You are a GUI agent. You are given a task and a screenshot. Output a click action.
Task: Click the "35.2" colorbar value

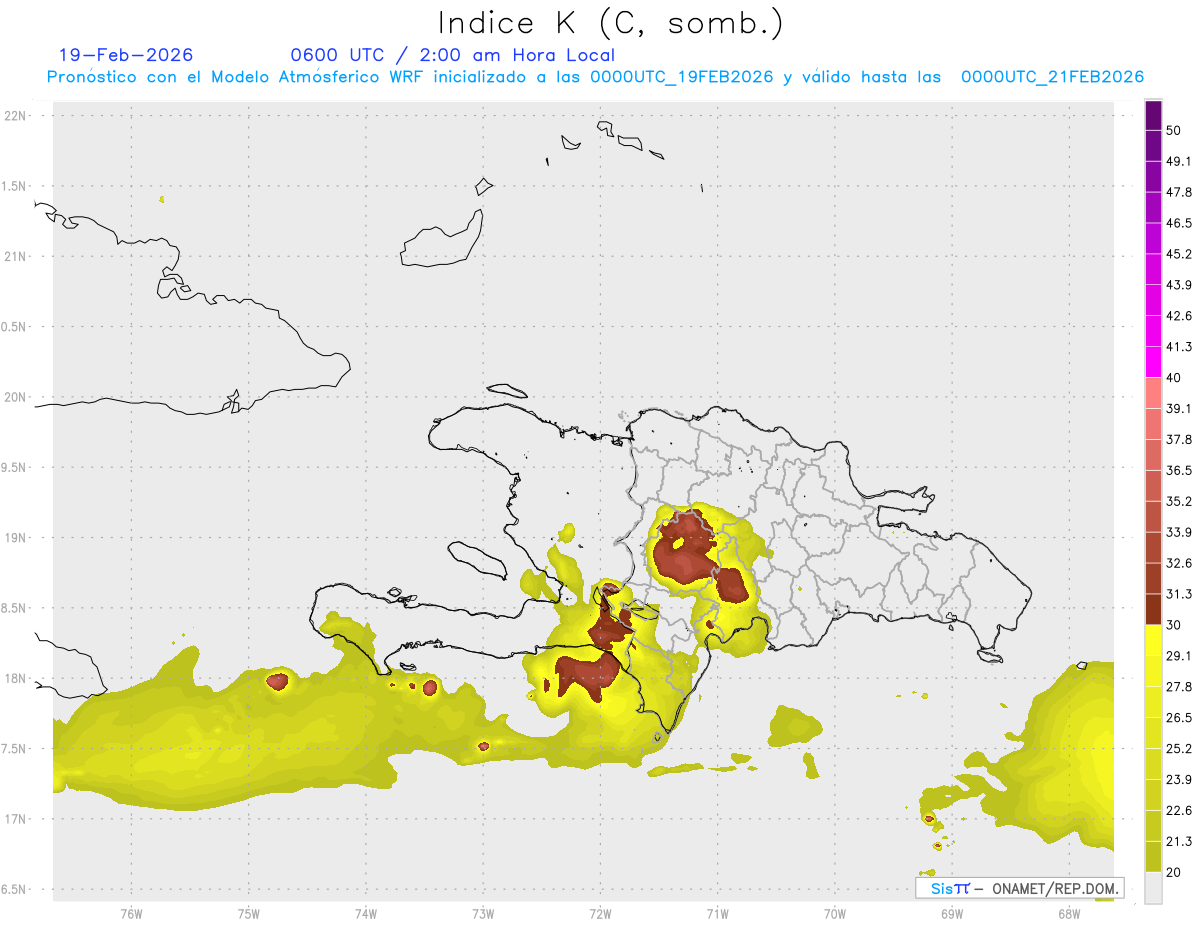click(x=1179, y=501)
